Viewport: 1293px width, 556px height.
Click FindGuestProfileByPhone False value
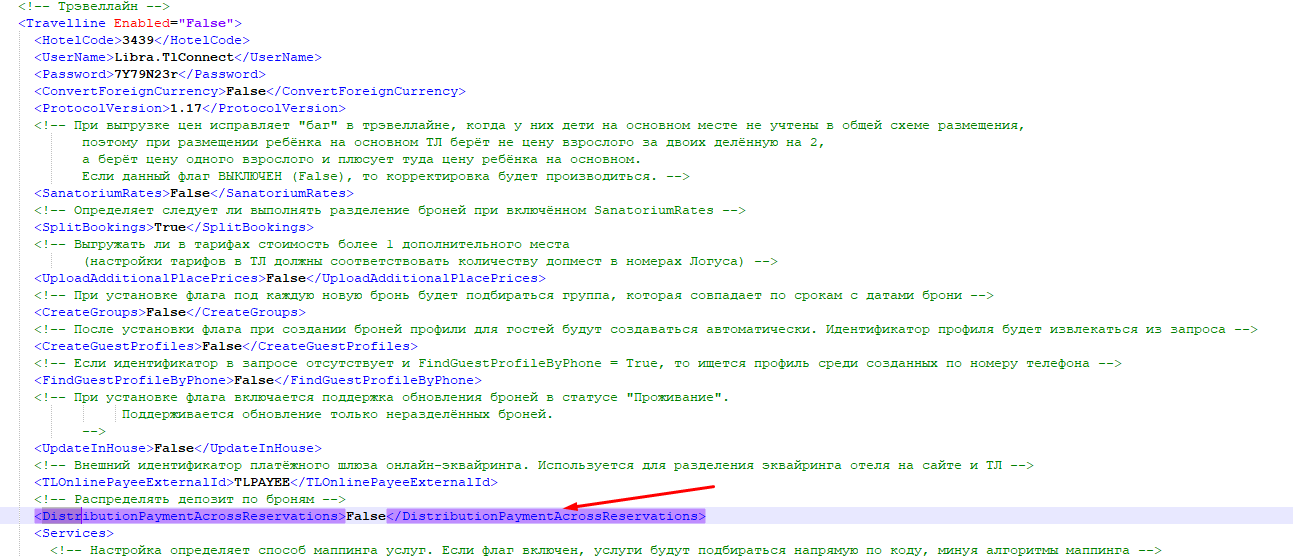pos(253,380)
